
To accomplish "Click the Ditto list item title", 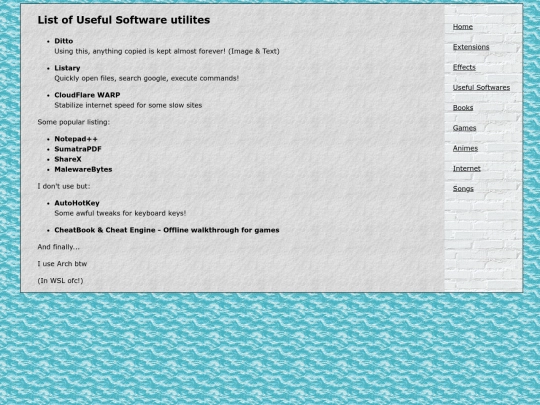I will click(64, 41).
